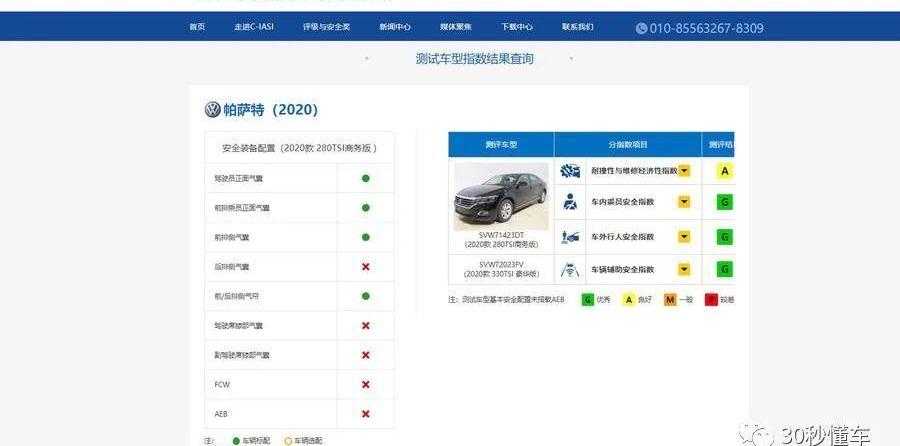Image resolution: width=900 pixels, height=446 pixels.
Task: Select model SVW72023FV (2020款 330TSI 豪华版)
Action: pyautogui.click(x=501, y=269)
